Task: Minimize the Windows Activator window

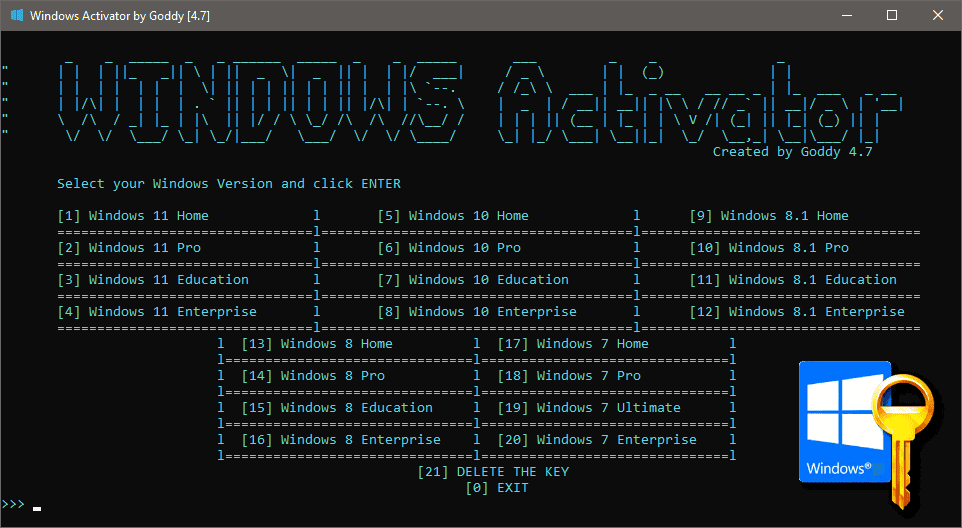Action: (847, 15)
